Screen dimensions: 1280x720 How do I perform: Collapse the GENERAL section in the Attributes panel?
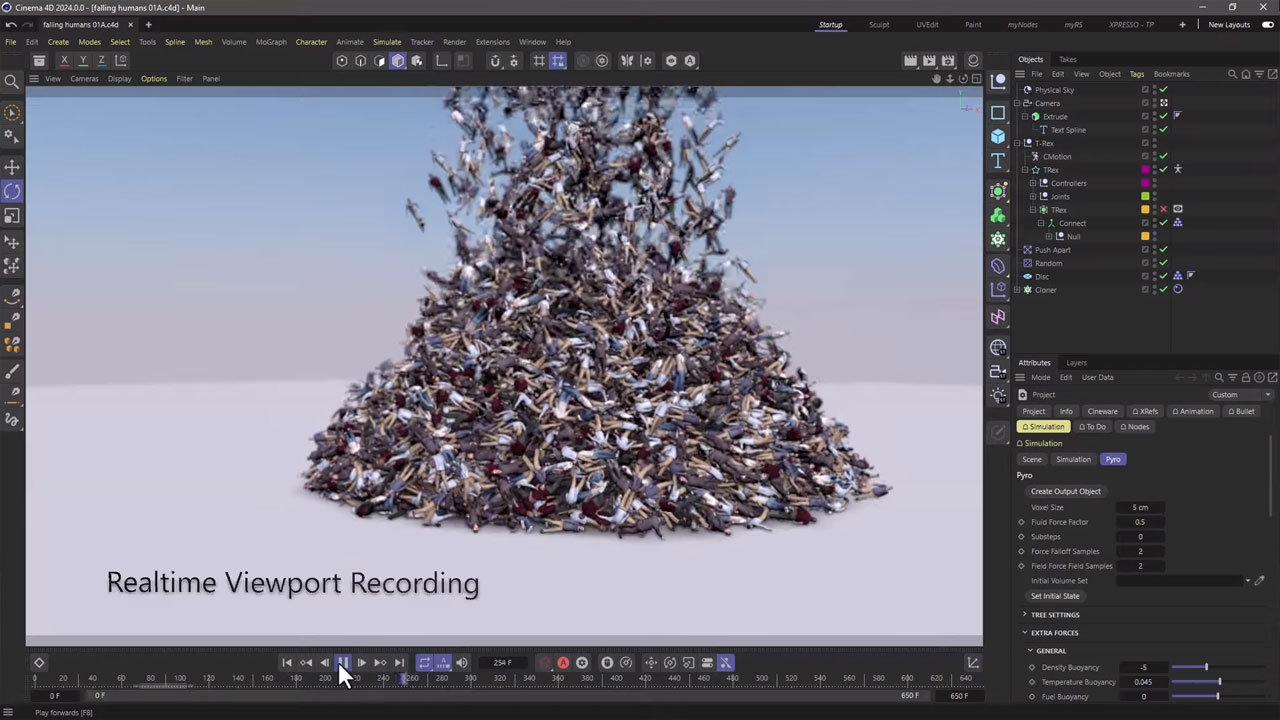click(x=1030, y=650)
